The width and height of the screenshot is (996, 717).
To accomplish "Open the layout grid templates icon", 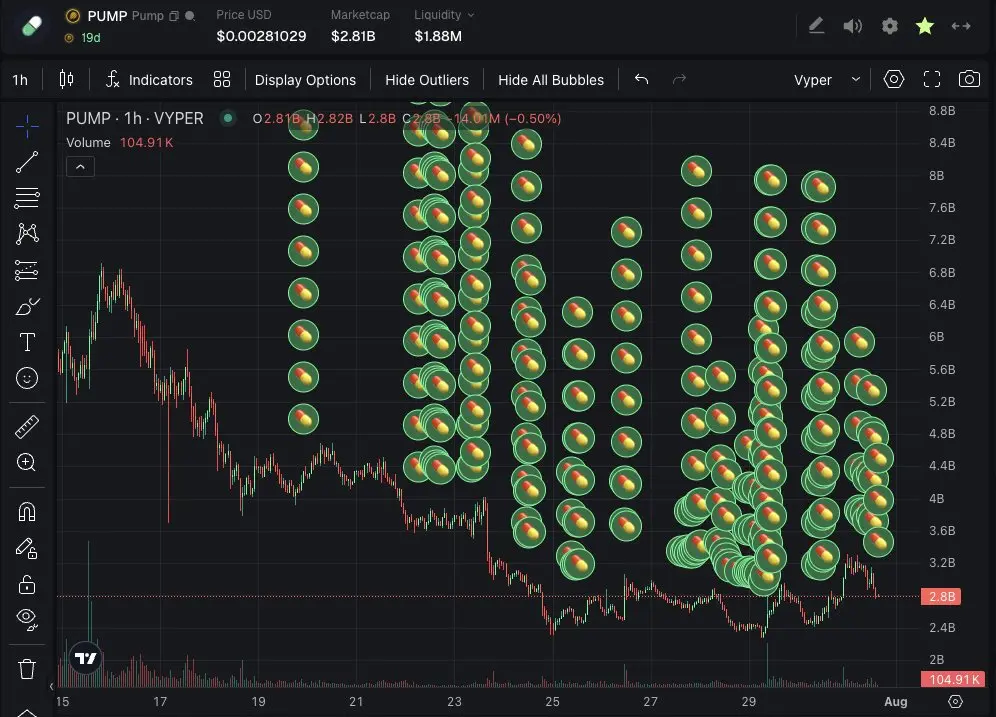I will tap(222, 79).
